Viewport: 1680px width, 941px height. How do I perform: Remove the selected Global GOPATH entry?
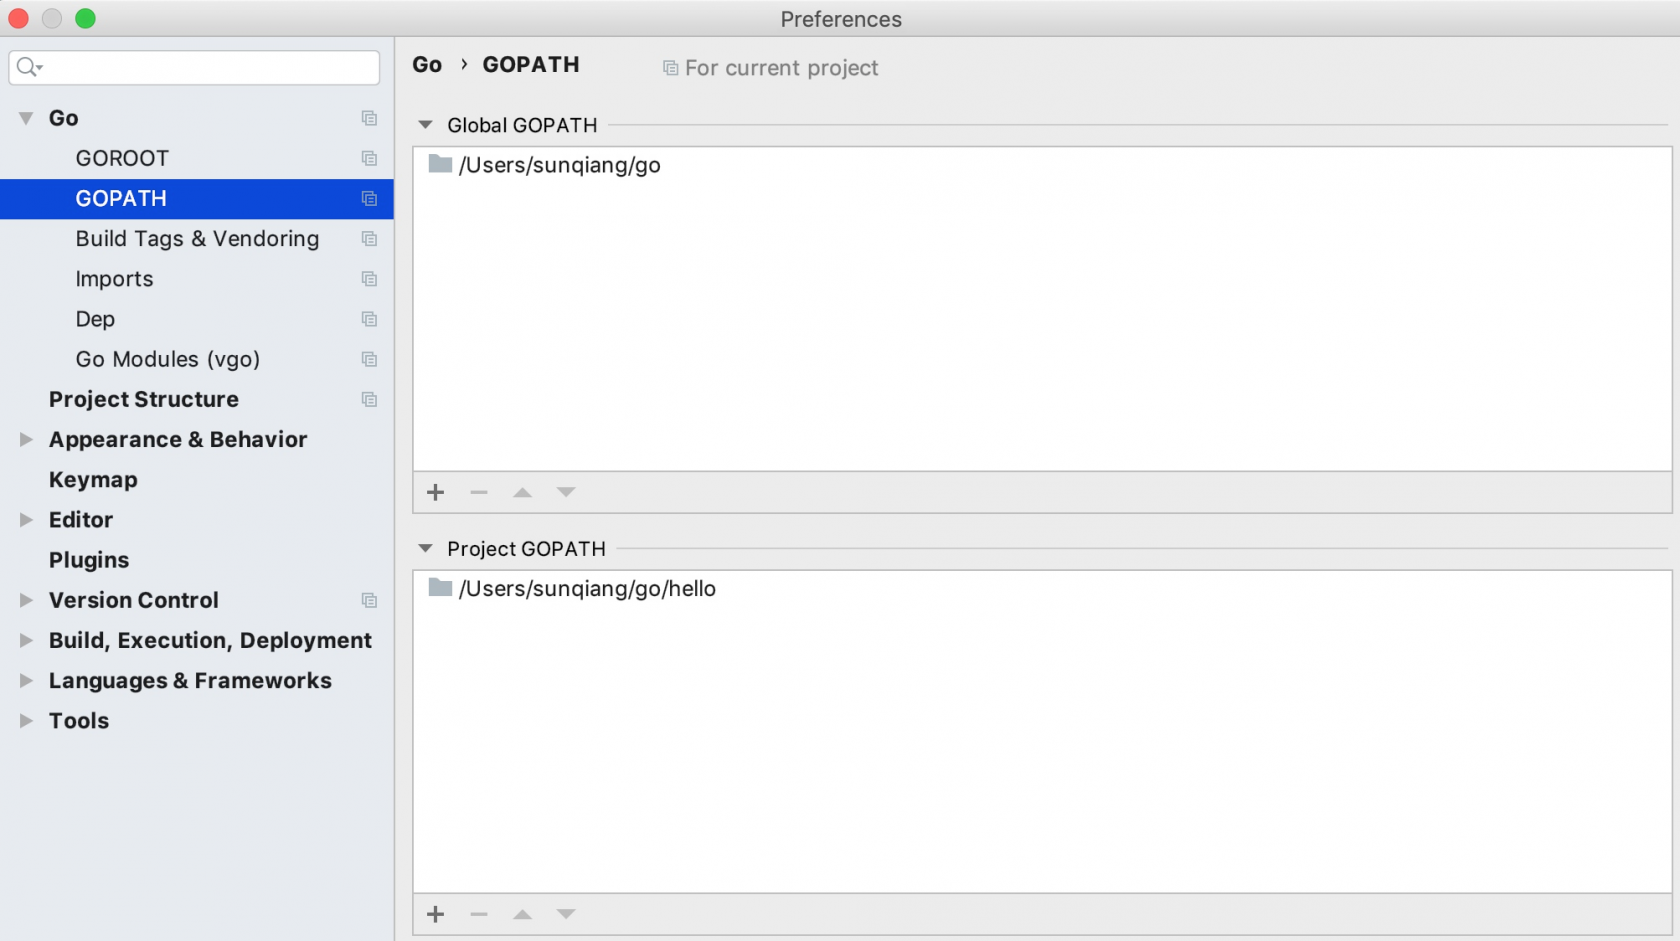pyautogui.click(x=479, y=492)
